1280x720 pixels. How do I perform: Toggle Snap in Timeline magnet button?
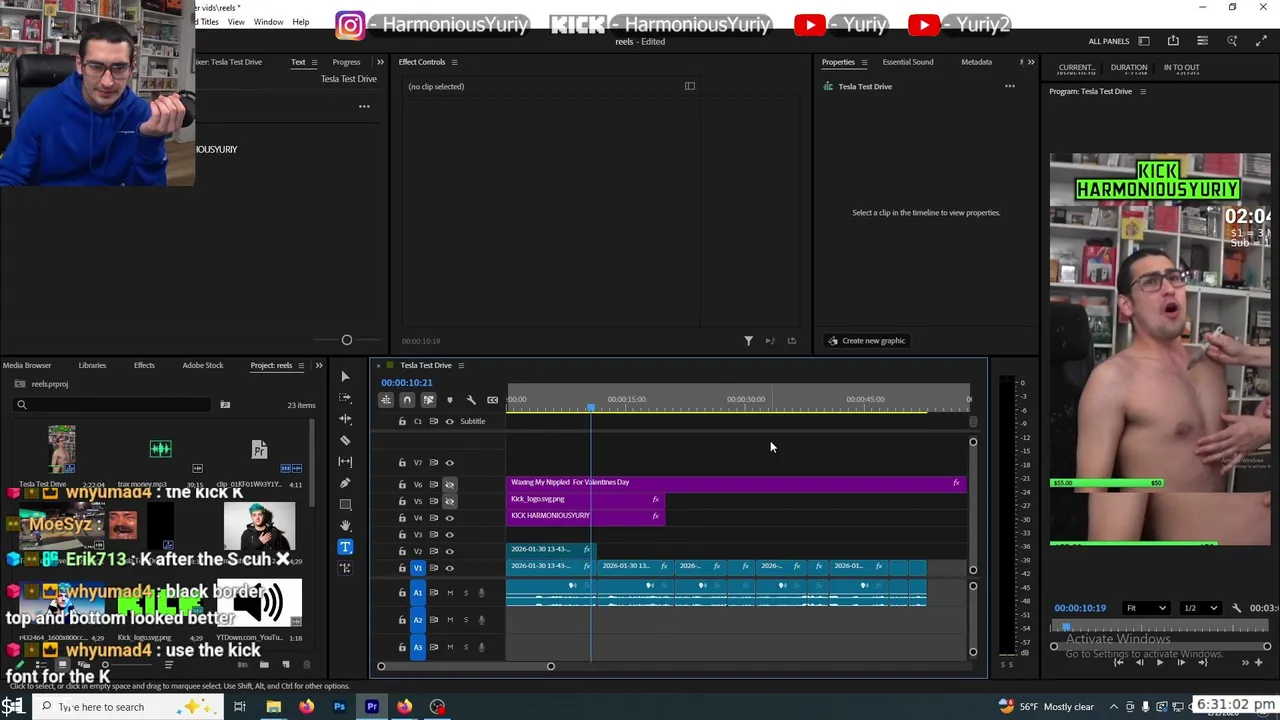click(x=407, y=400)
